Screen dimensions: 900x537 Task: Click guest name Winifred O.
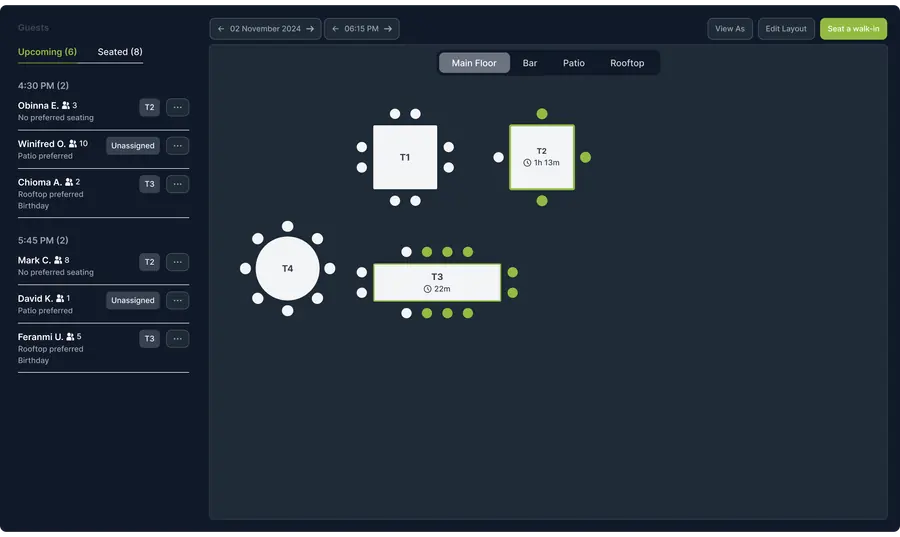tap(41, 144)
